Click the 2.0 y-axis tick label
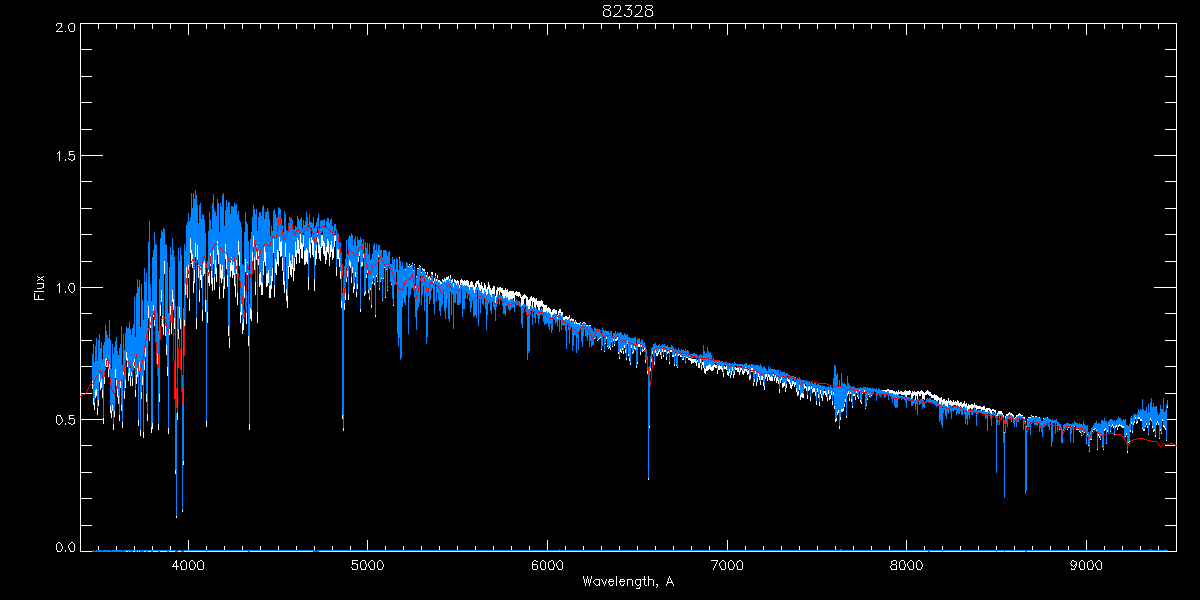 (x=66, y=28)
